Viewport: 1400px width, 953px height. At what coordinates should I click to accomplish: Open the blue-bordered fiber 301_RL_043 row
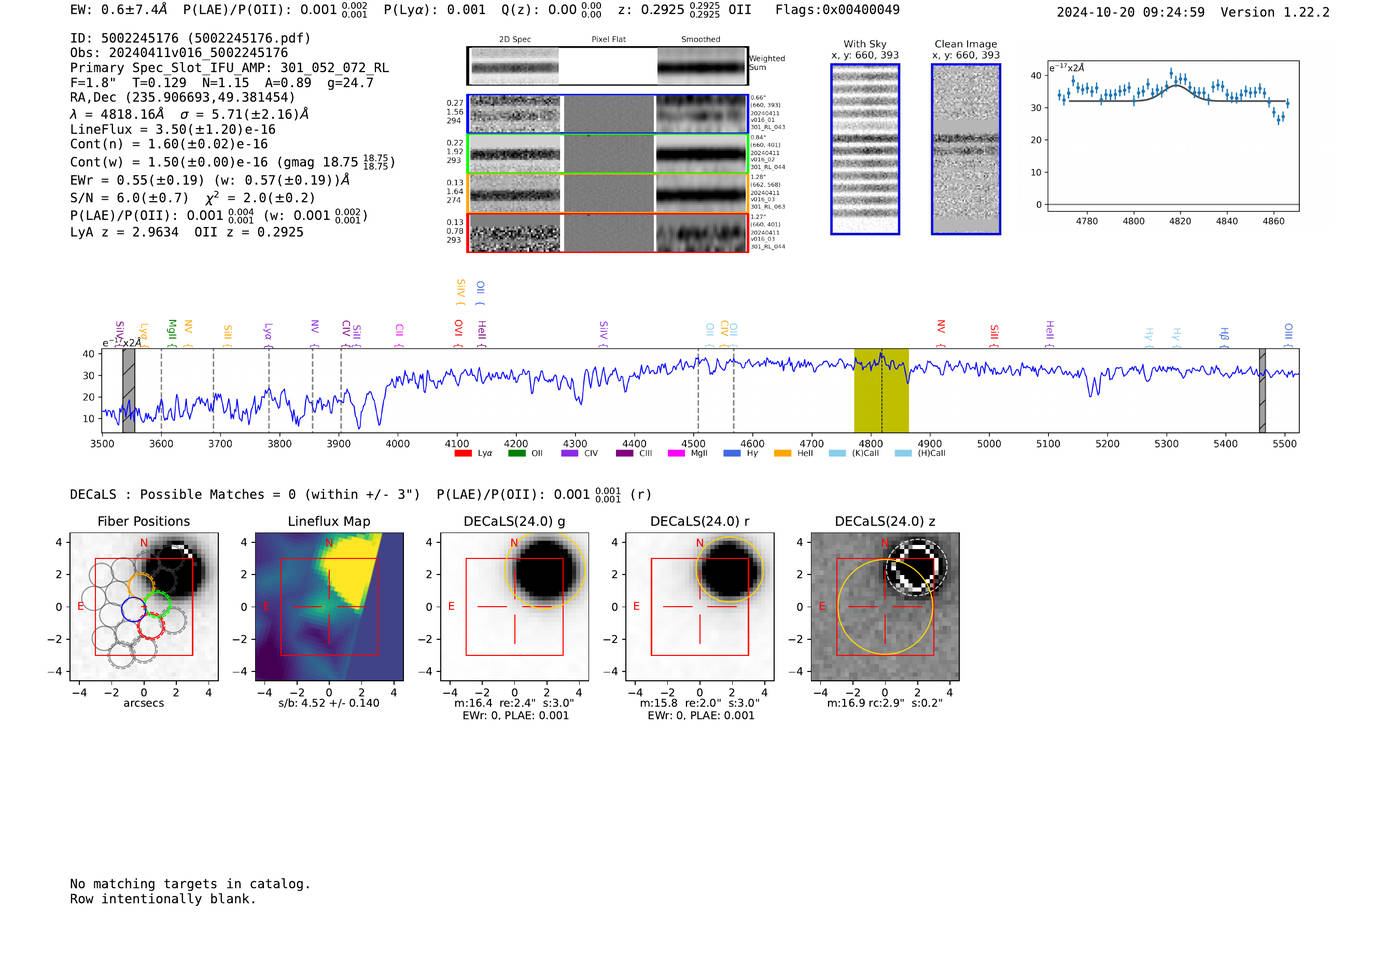[607, 114]
